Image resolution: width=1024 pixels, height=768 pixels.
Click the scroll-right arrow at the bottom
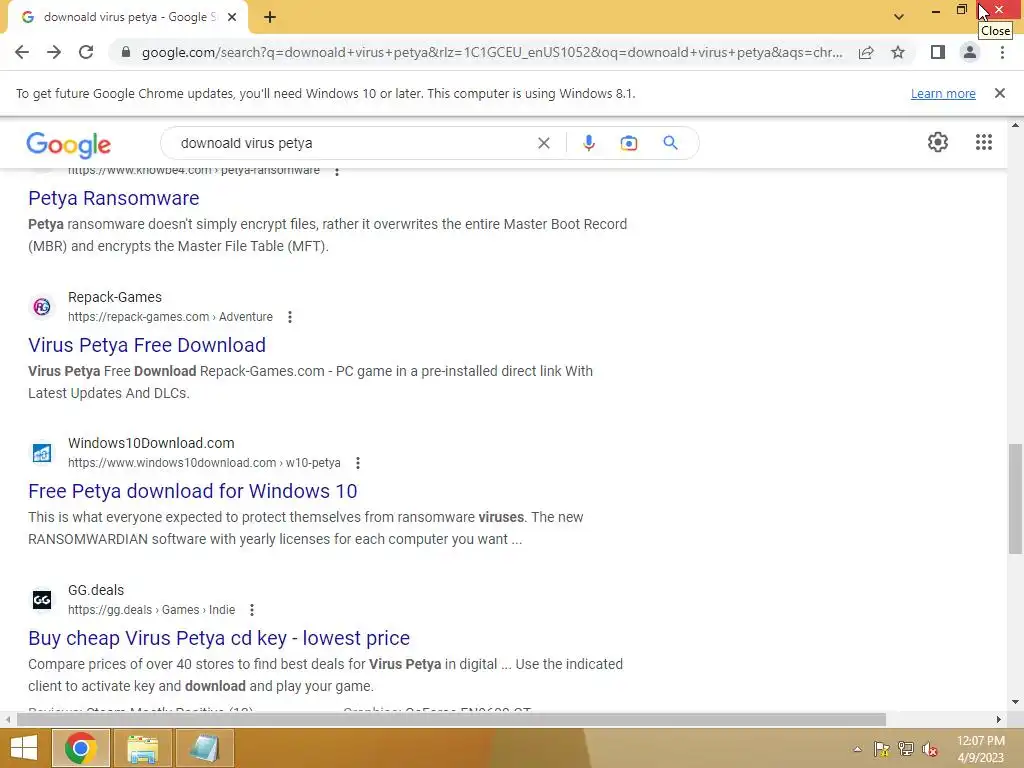tap(999, 720)
